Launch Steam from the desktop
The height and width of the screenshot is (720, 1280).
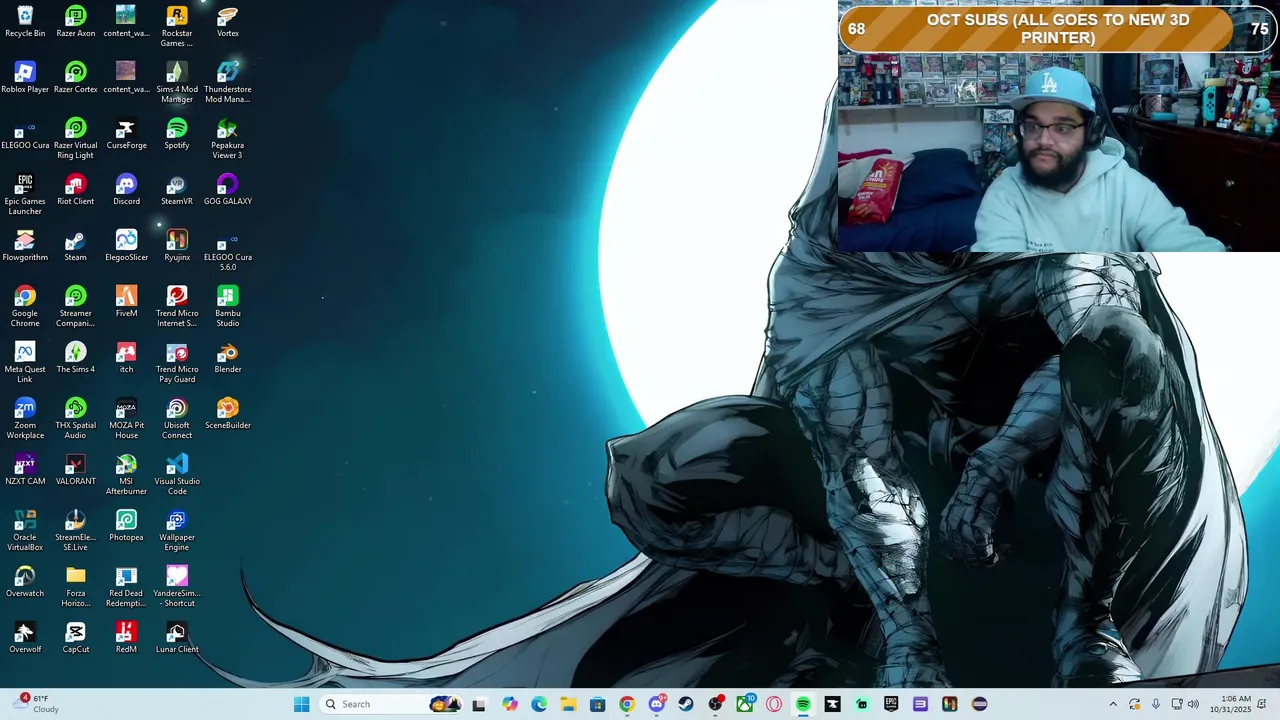point(76,246)
